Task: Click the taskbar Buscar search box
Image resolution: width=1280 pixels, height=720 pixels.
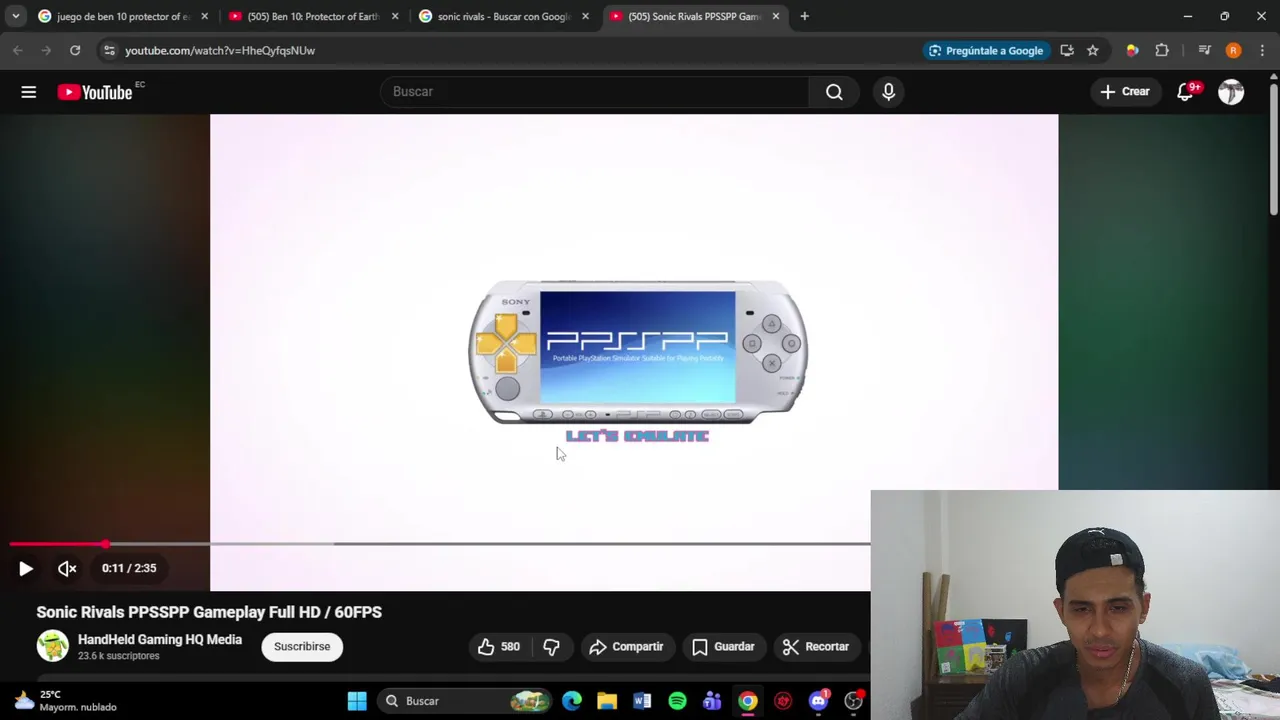Action: point(466,701)
